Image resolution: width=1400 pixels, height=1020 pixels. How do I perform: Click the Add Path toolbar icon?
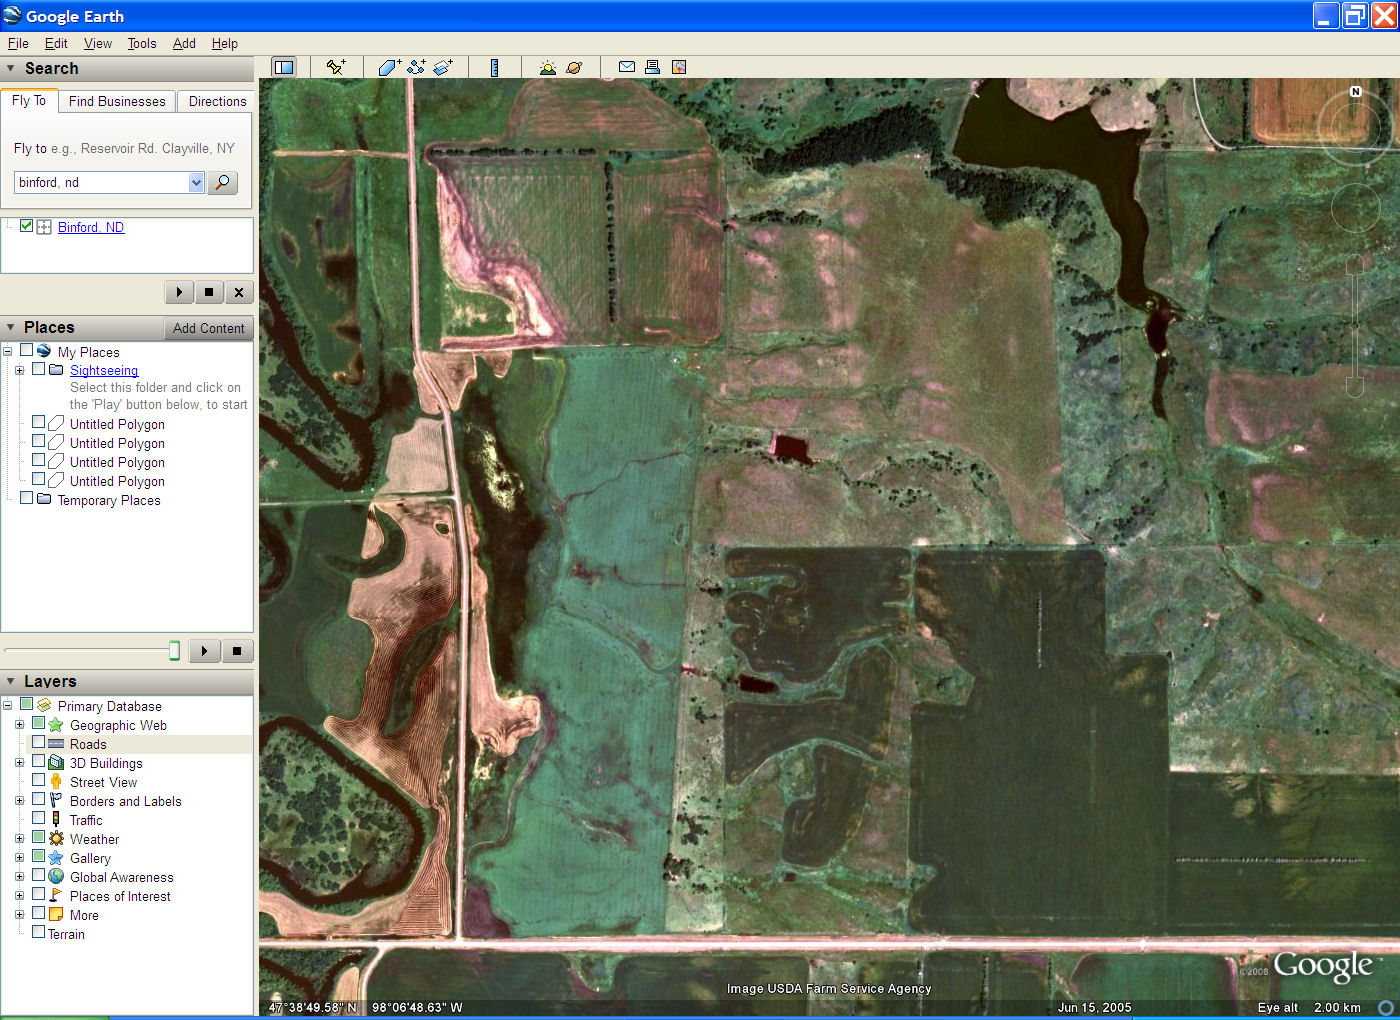click(x=416, y=67)
